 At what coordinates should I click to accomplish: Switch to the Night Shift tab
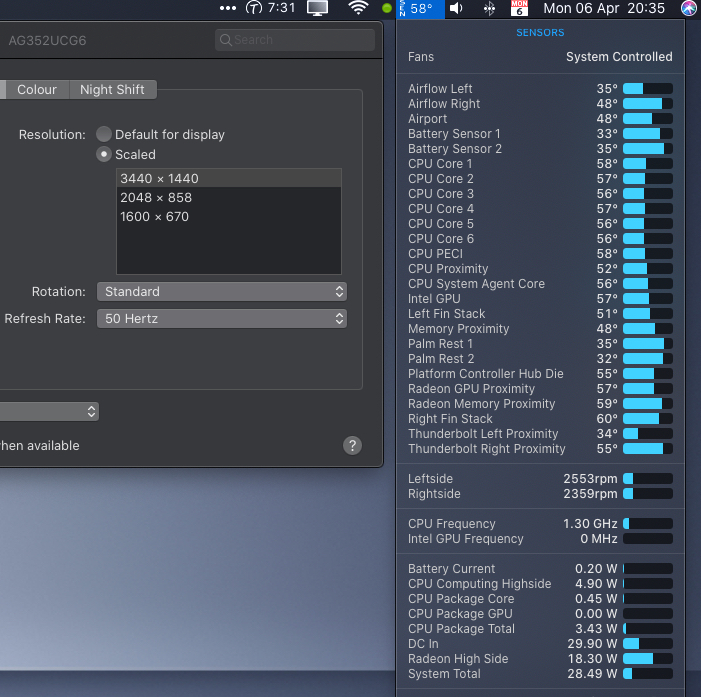click(113, 89)
